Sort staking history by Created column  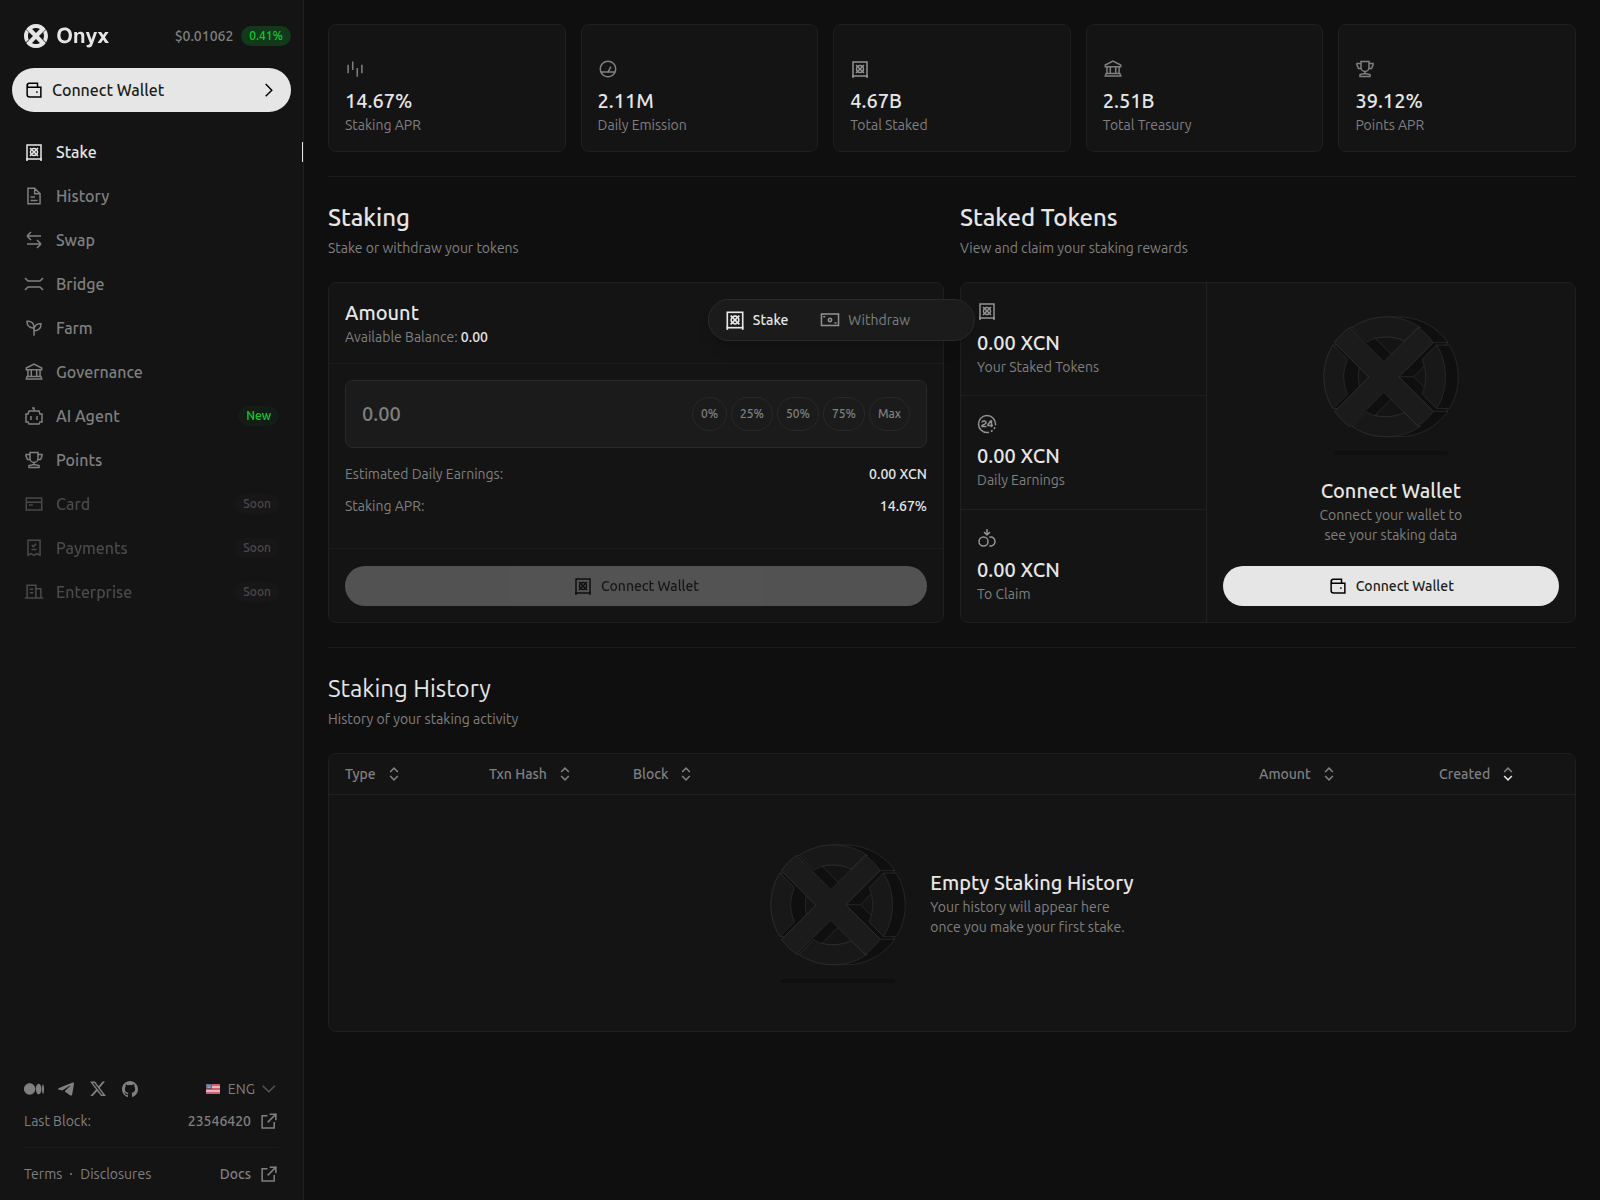coord(1475,774)
